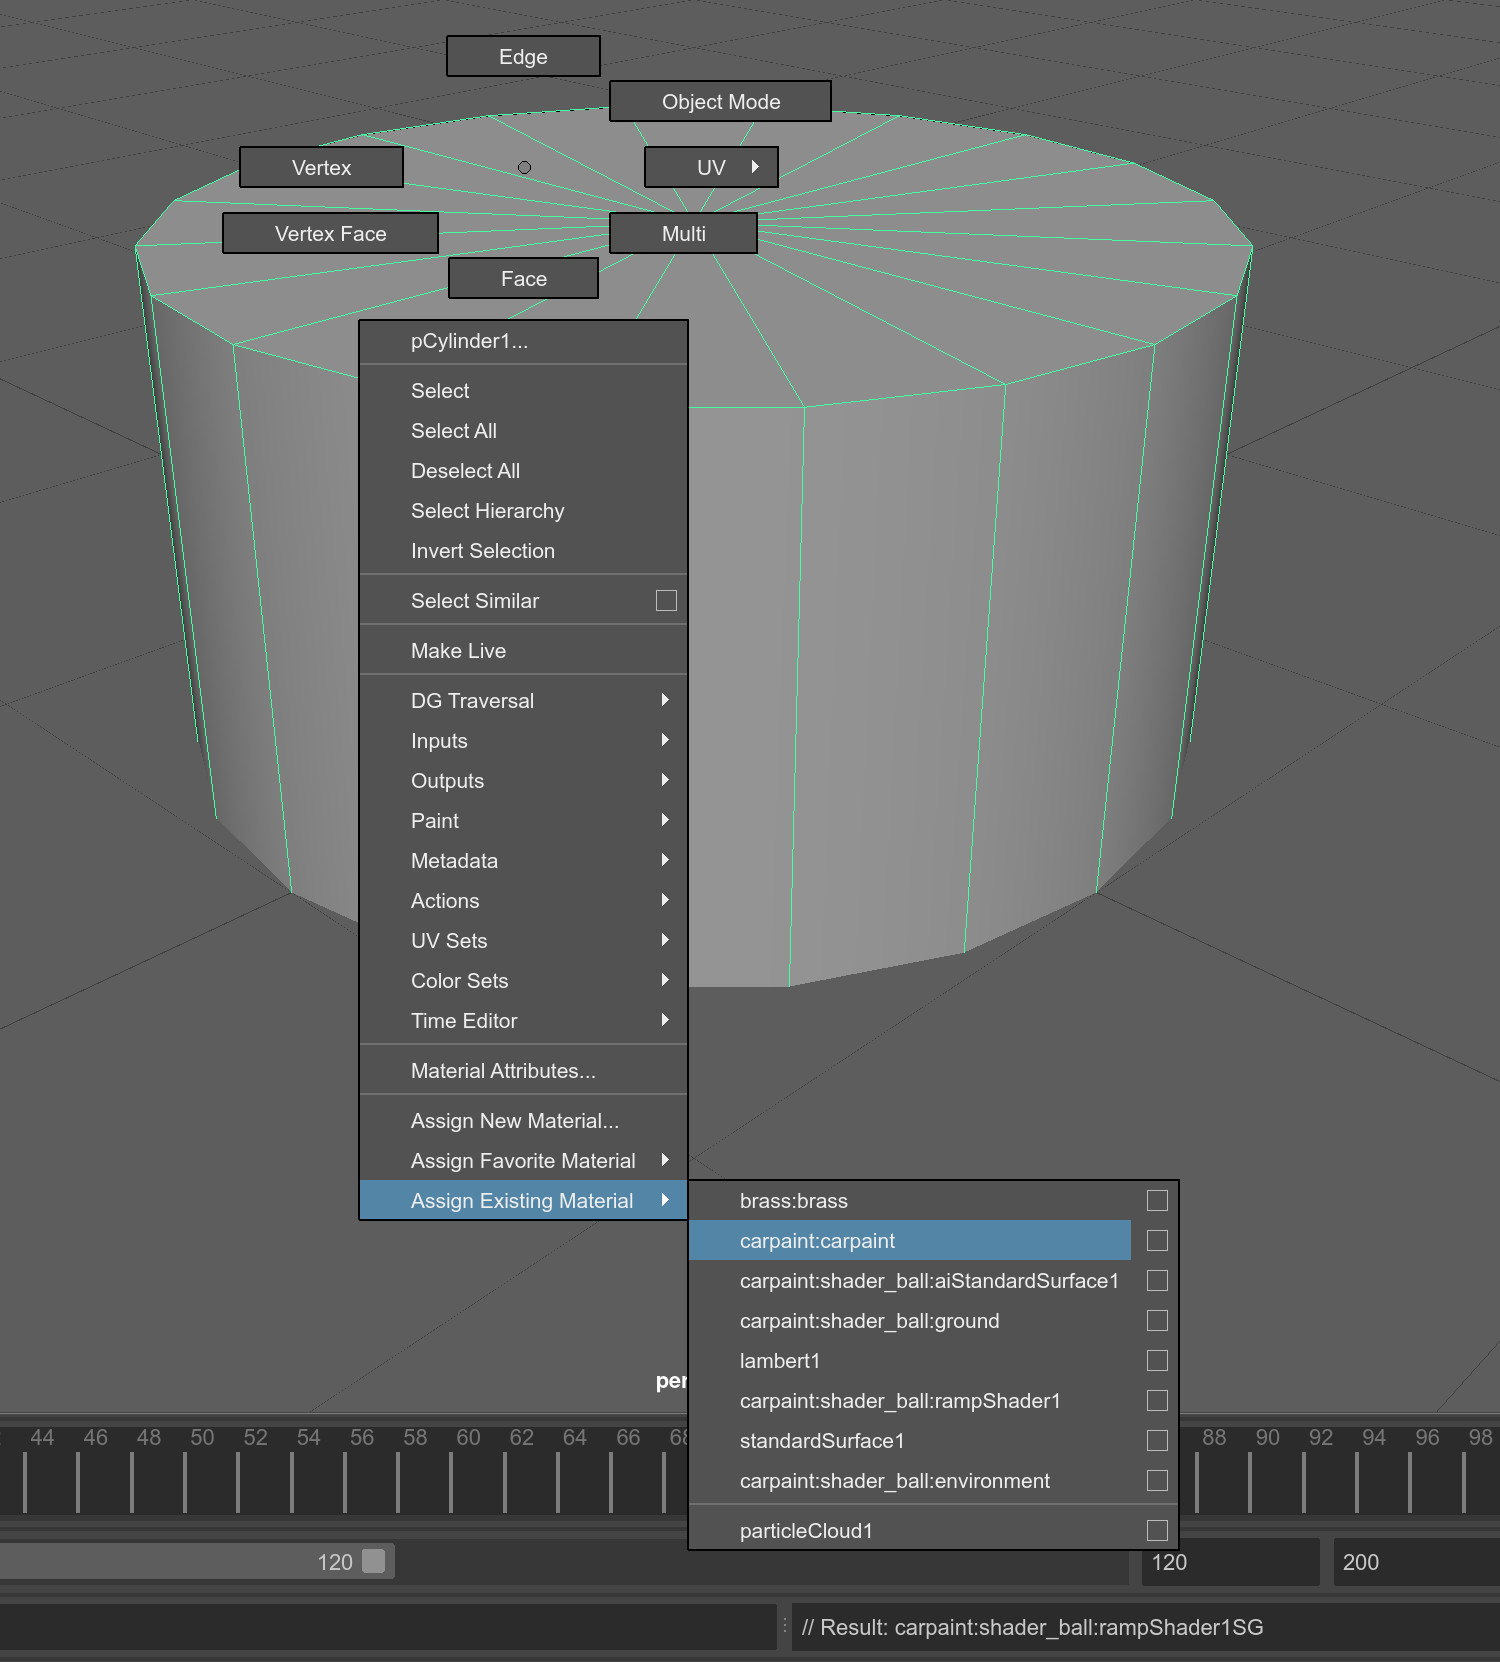Click animation end time field 200
Viewport: 1500px width, 1662px height.
(1417, 1562)
